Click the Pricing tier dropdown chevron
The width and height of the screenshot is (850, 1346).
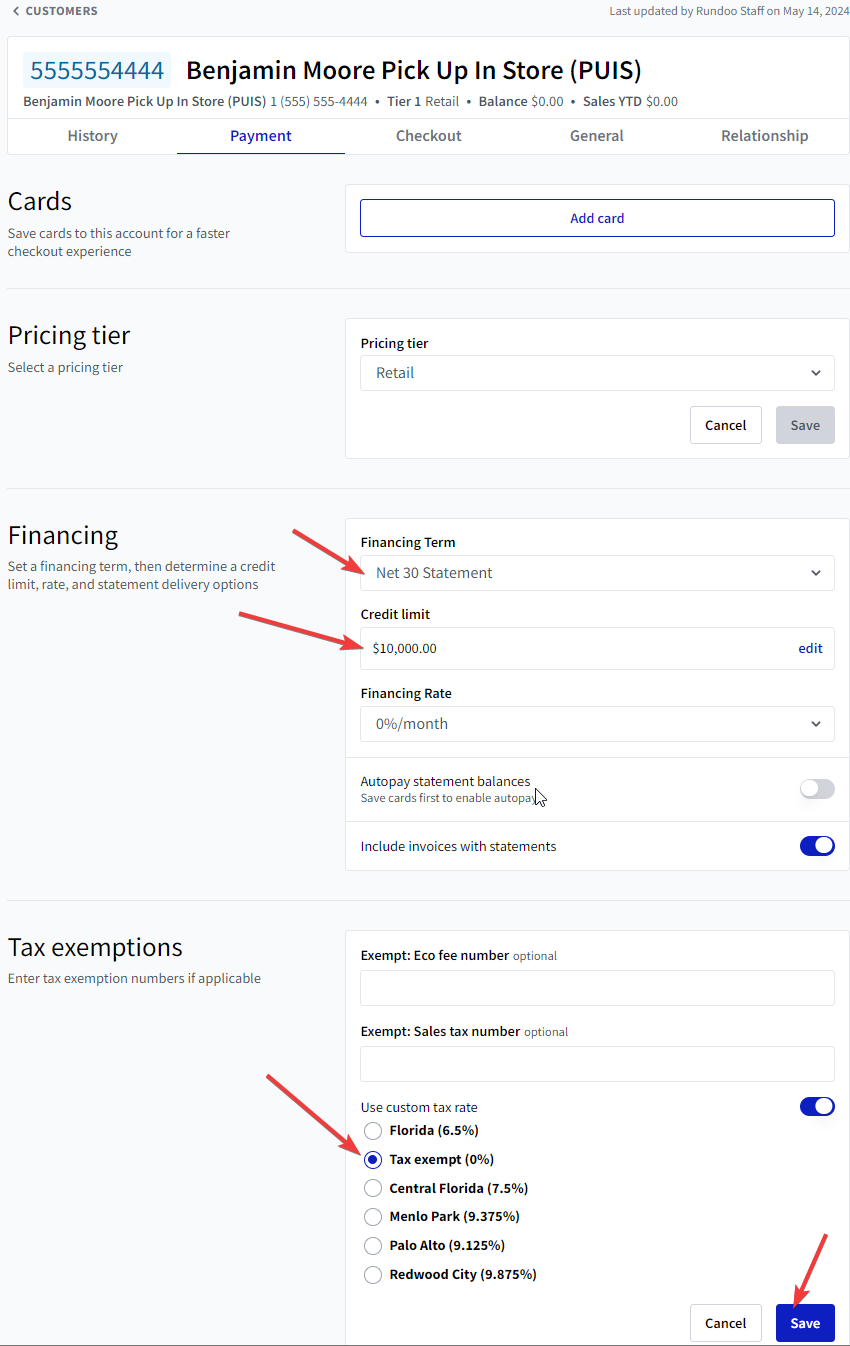pyautogui.click(x=816, y=373)
